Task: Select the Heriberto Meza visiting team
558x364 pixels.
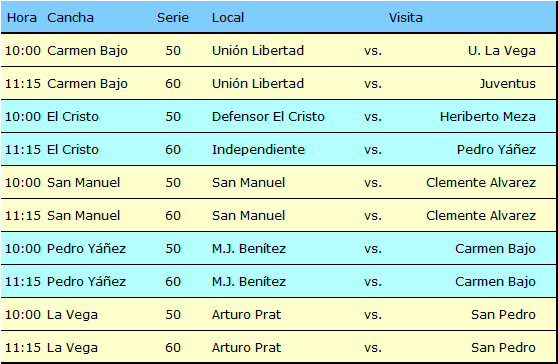Action: coord(488,117)
